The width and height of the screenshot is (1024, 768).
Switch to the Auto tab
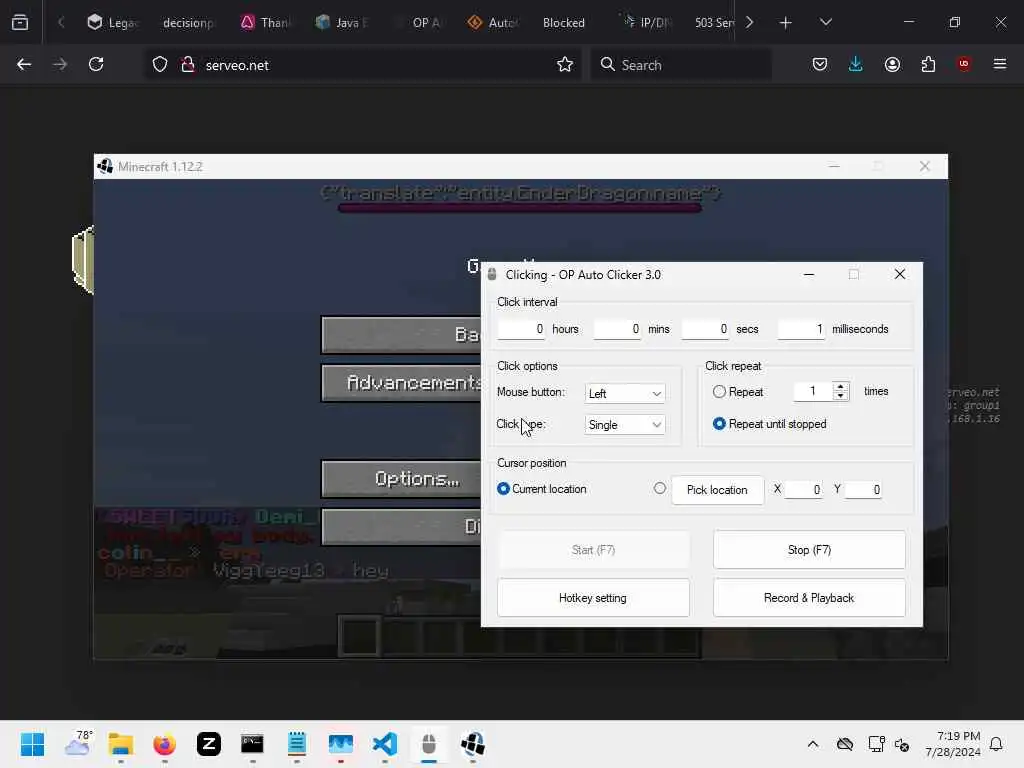click(x=493, y=22)
